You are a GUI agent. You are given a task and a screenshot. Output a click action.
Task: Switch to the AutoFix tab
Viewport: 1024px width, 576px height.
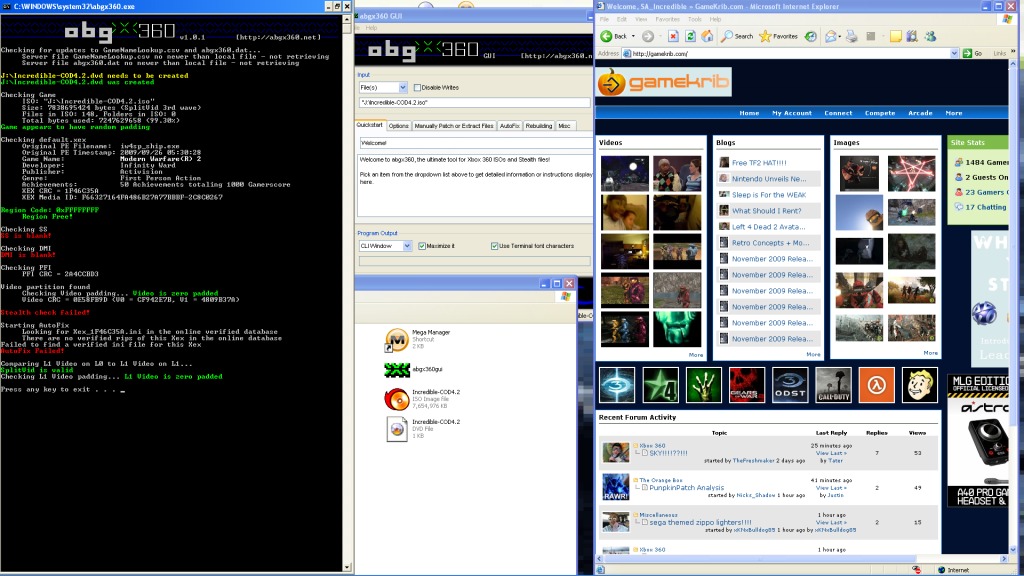(x=509, y=126)
